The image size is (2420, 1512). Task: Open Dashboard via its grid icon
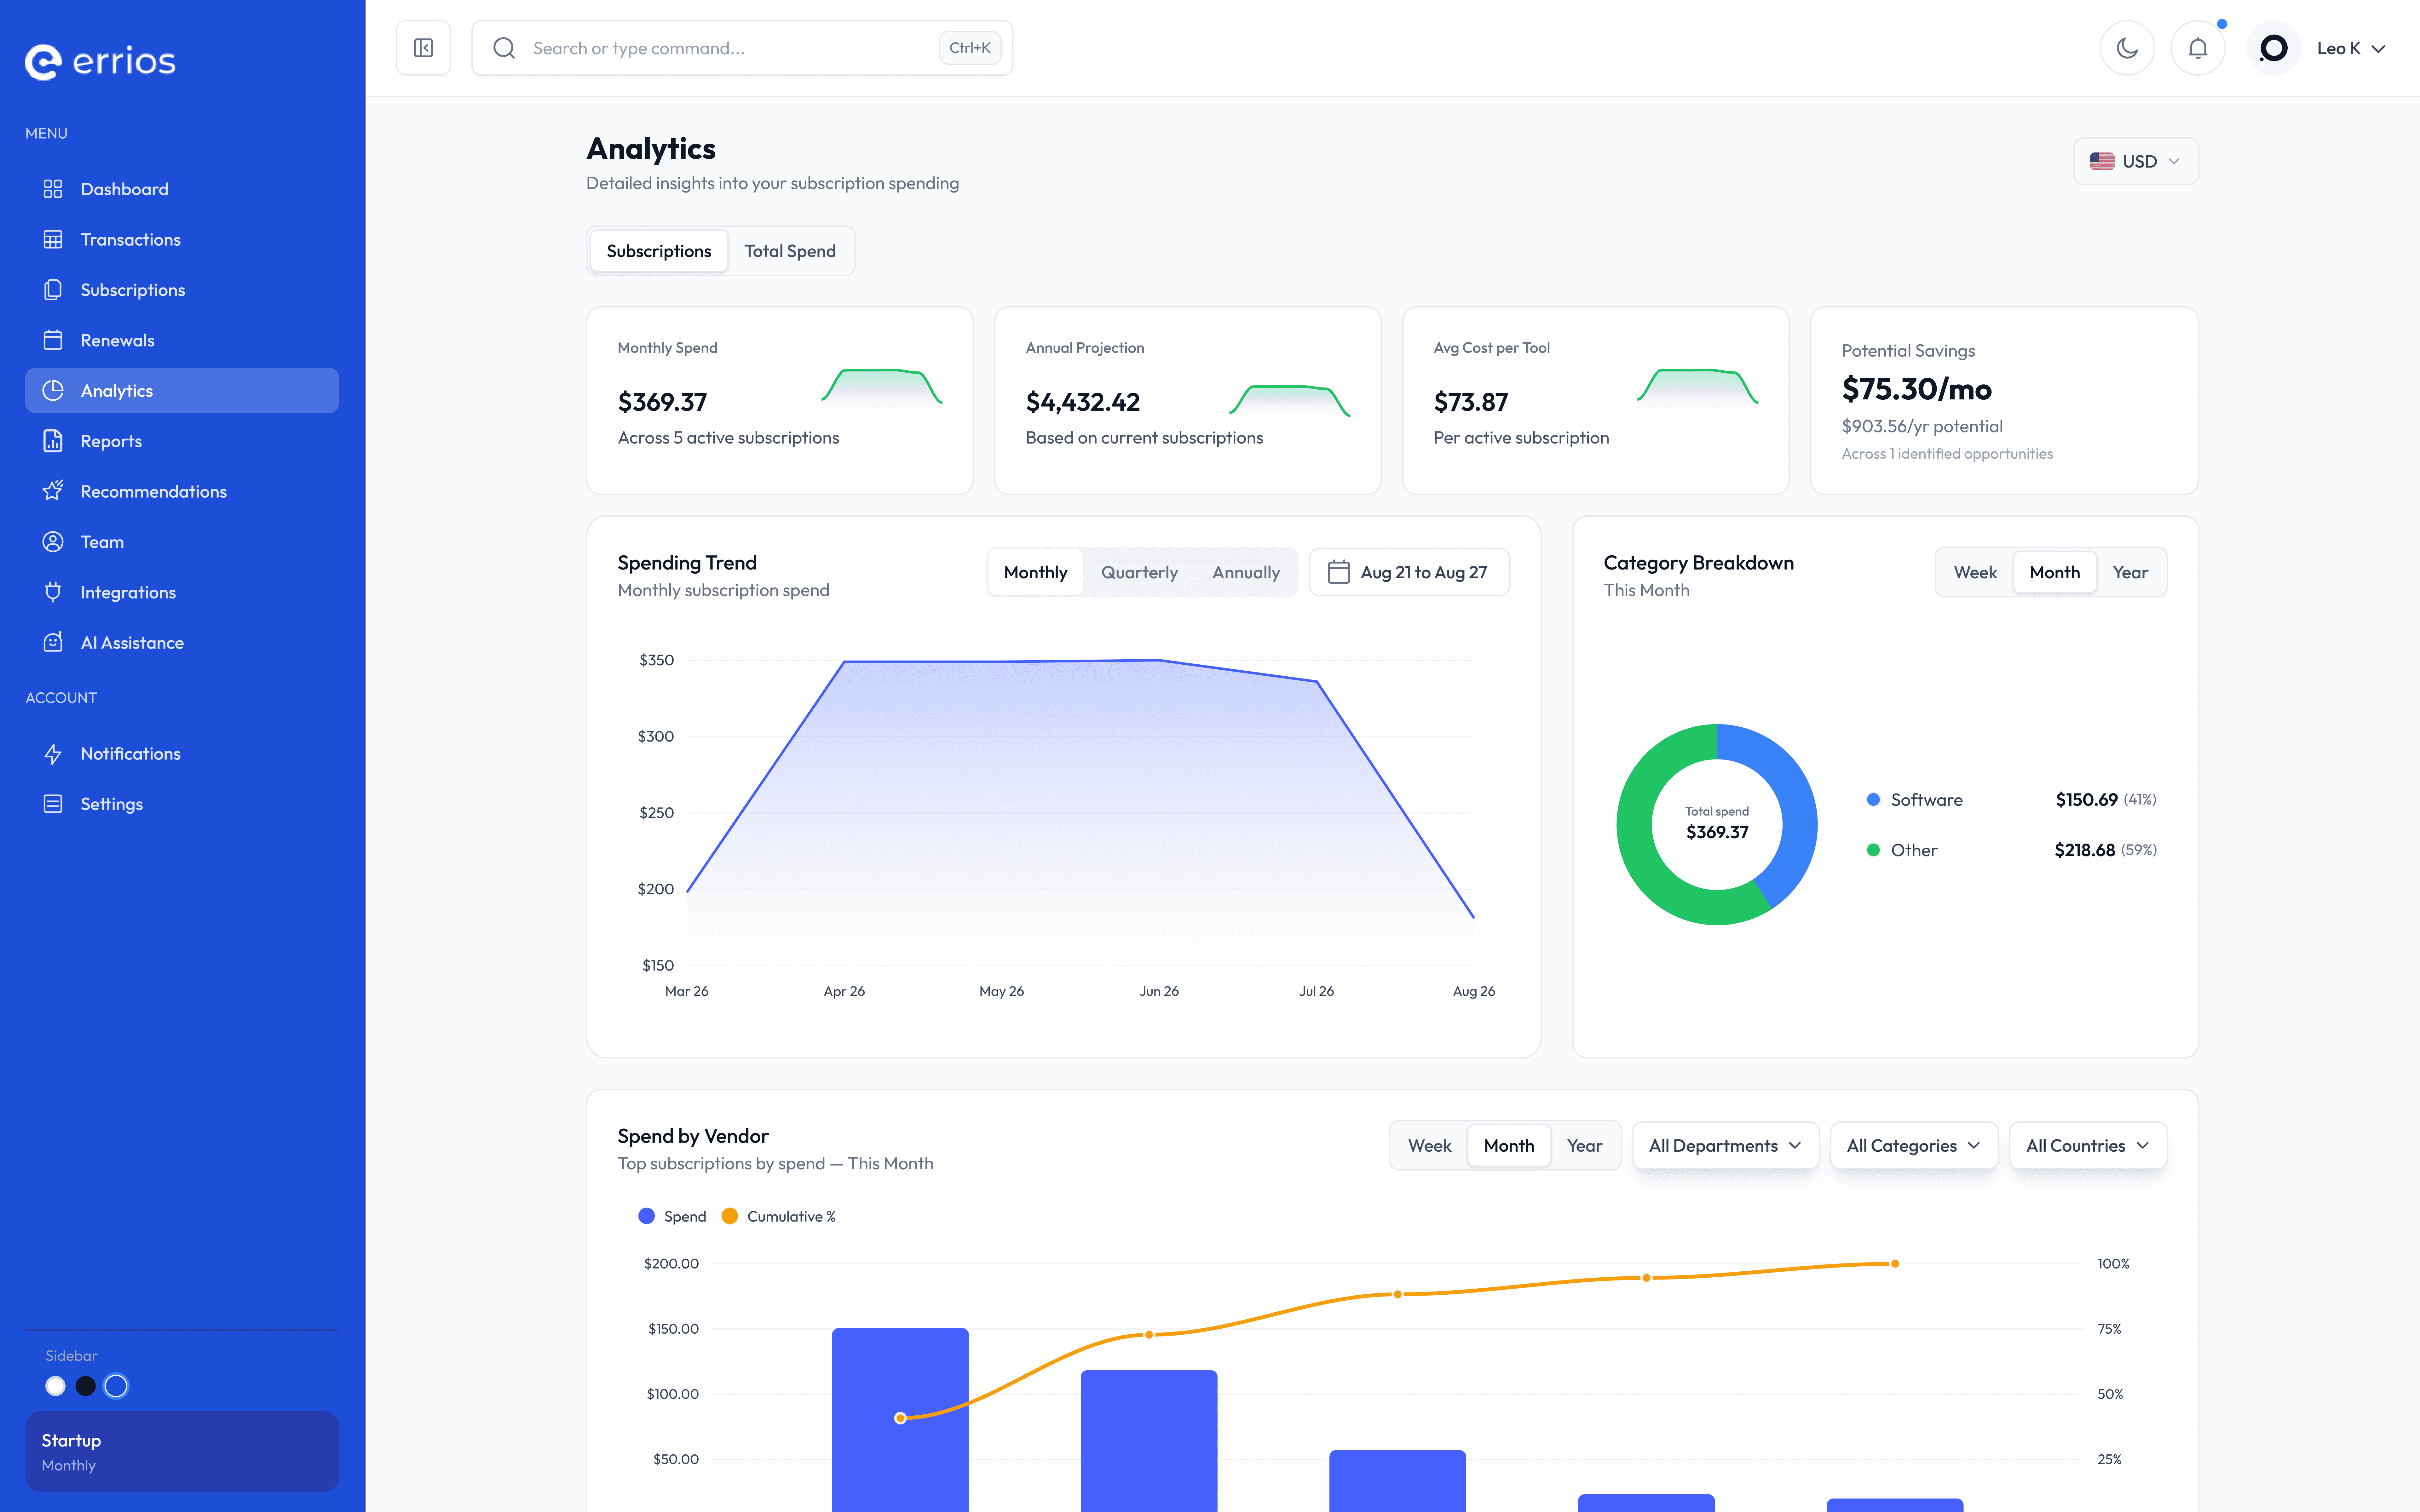click(53, 189)
